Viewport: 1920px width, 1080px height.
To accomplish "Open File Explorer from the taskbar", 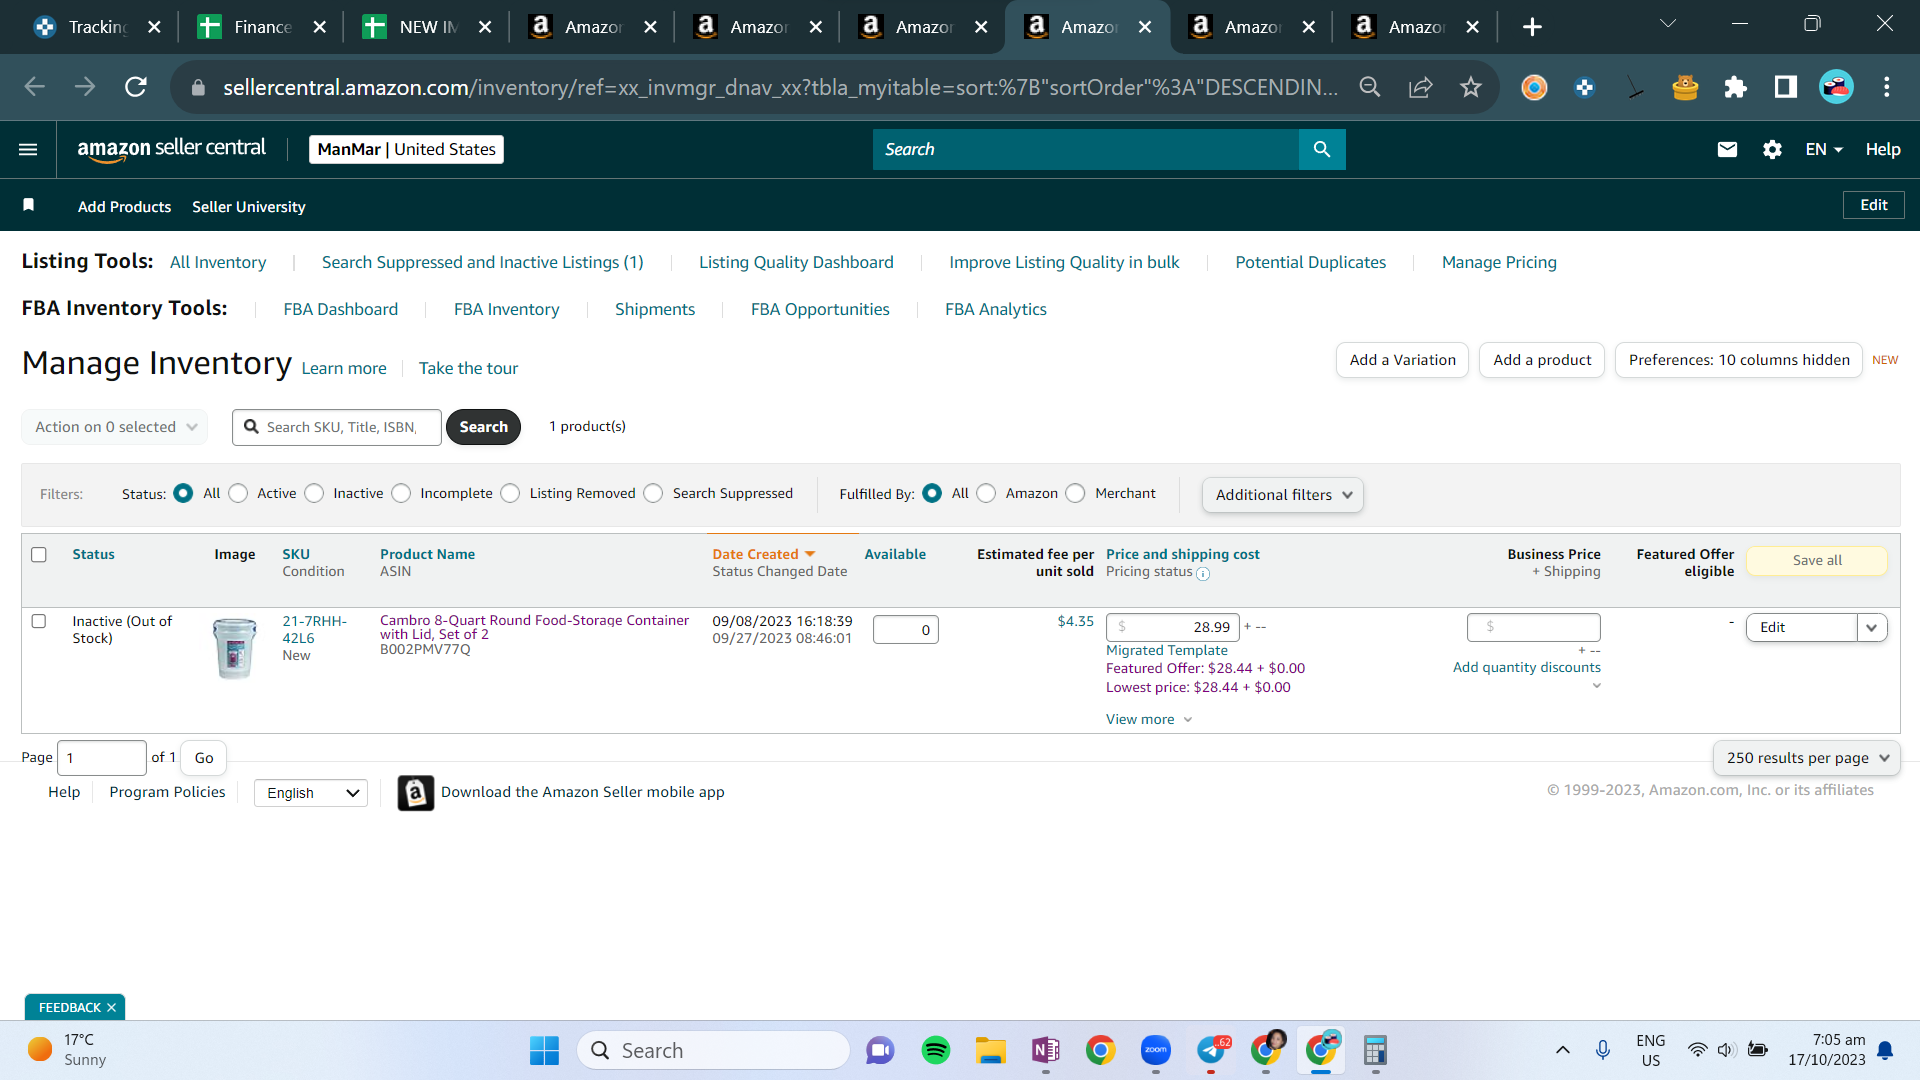I will coord(991,1051).
